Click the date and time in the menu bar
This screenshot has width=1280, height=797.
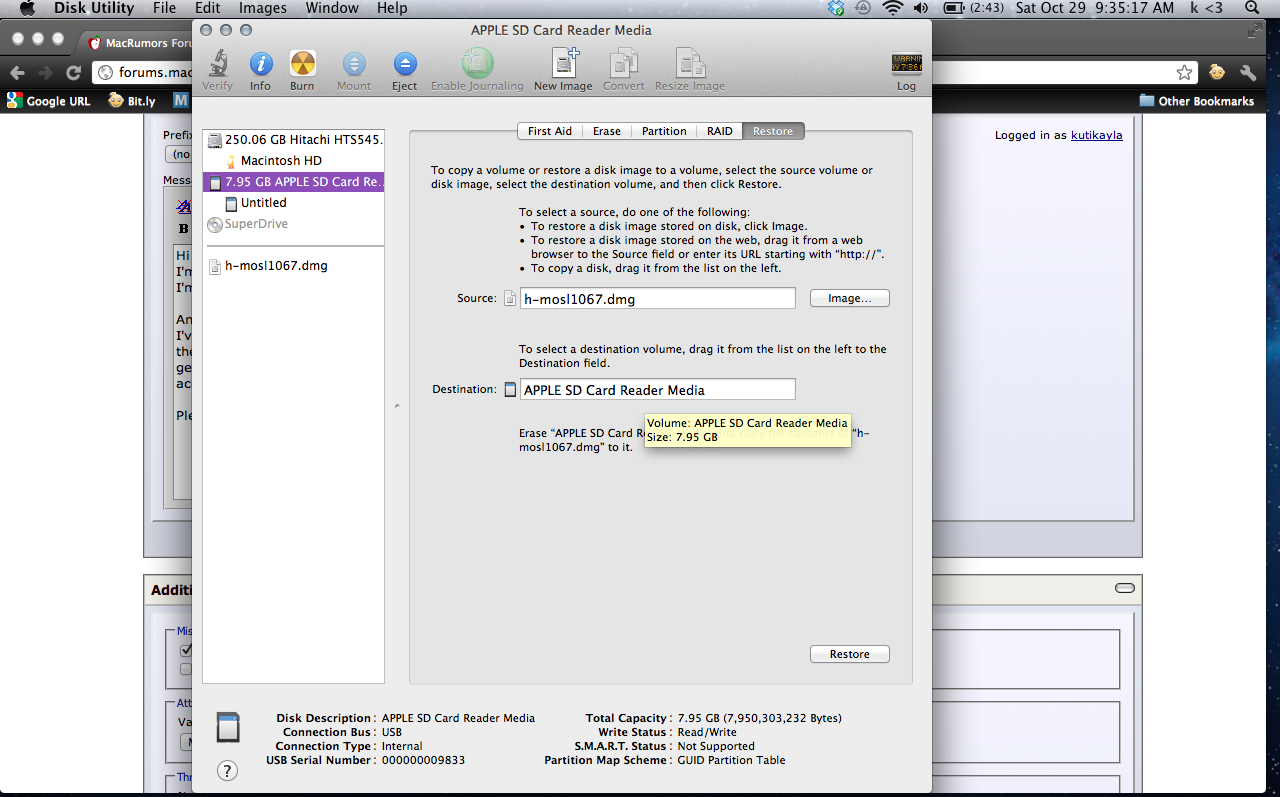point(1095,8)
